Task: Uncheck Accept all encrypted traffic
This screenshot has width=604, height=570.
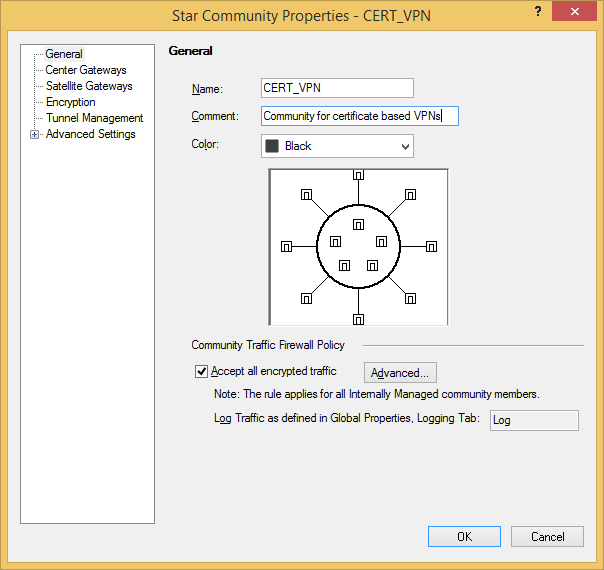Action: [x=202, y=372]
